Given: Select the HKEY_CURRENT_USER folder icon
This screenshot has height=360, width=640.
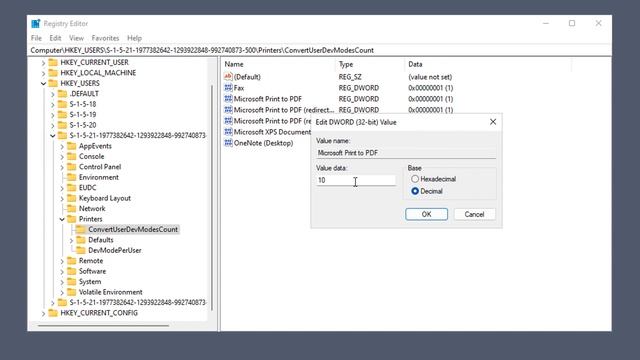Looking at the screenshot, I should tap(53, 62).
